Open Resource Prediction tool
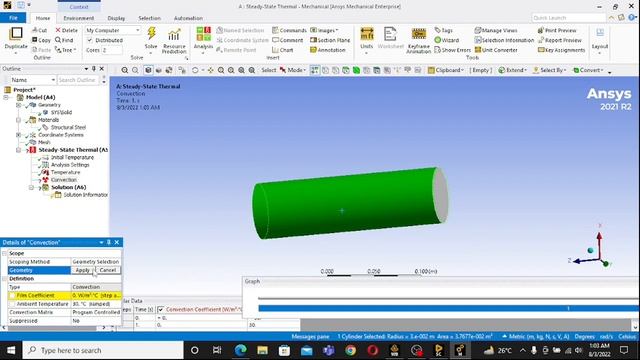Screen dimensions: 640x360 (174, 40)
